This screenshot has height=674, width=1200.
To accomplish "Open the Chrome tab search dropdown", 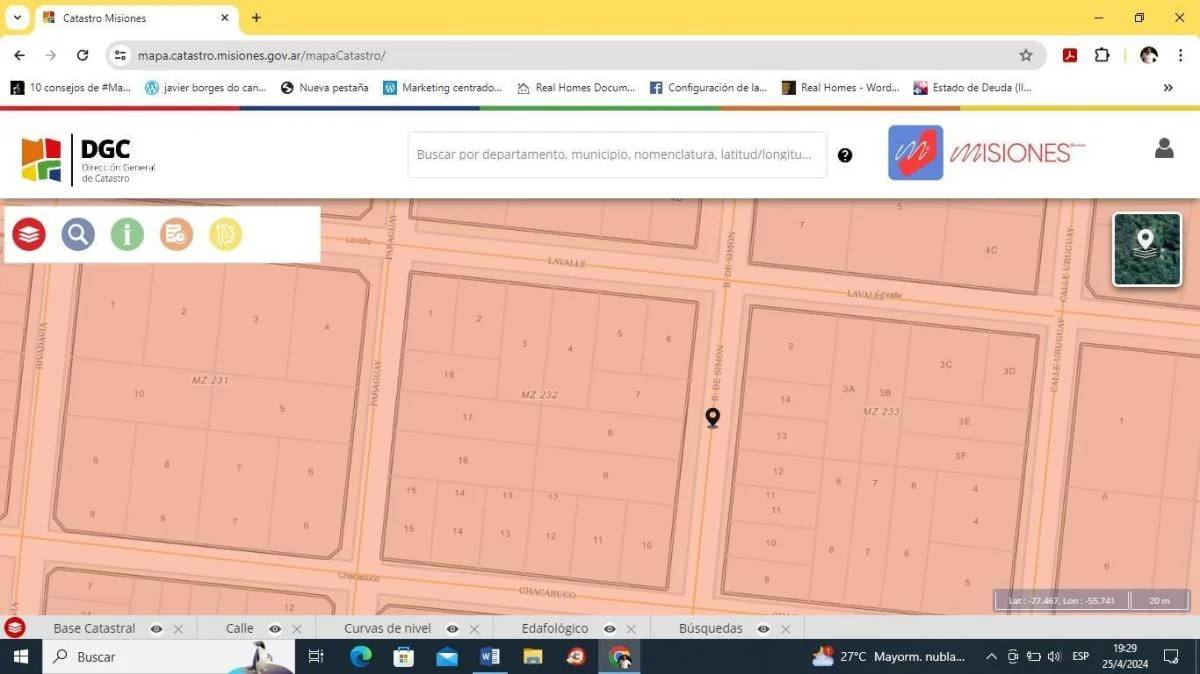I will [x=18, y=18].
